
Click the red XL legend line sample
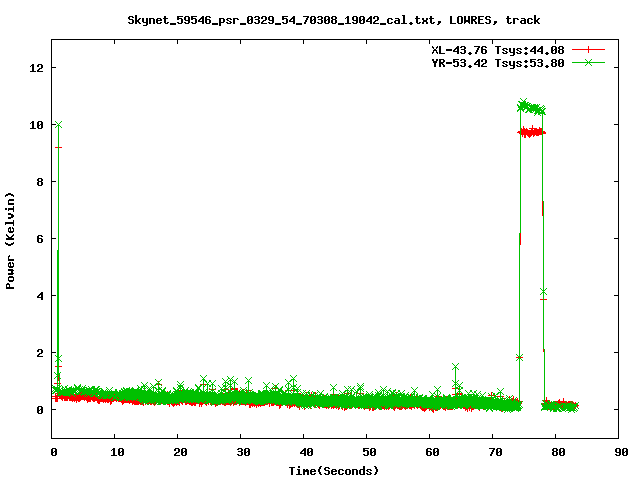click(x=588, y=50)
